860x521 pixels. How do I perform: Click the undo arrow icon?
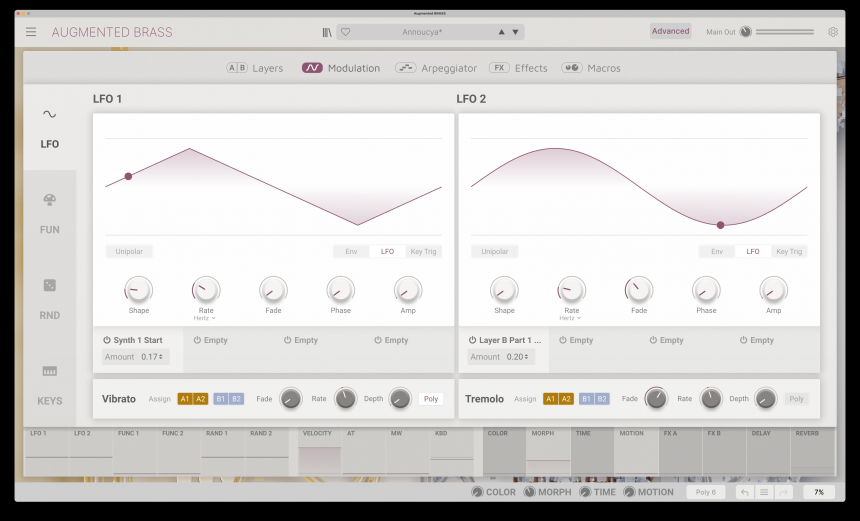(x=743, y=492)
